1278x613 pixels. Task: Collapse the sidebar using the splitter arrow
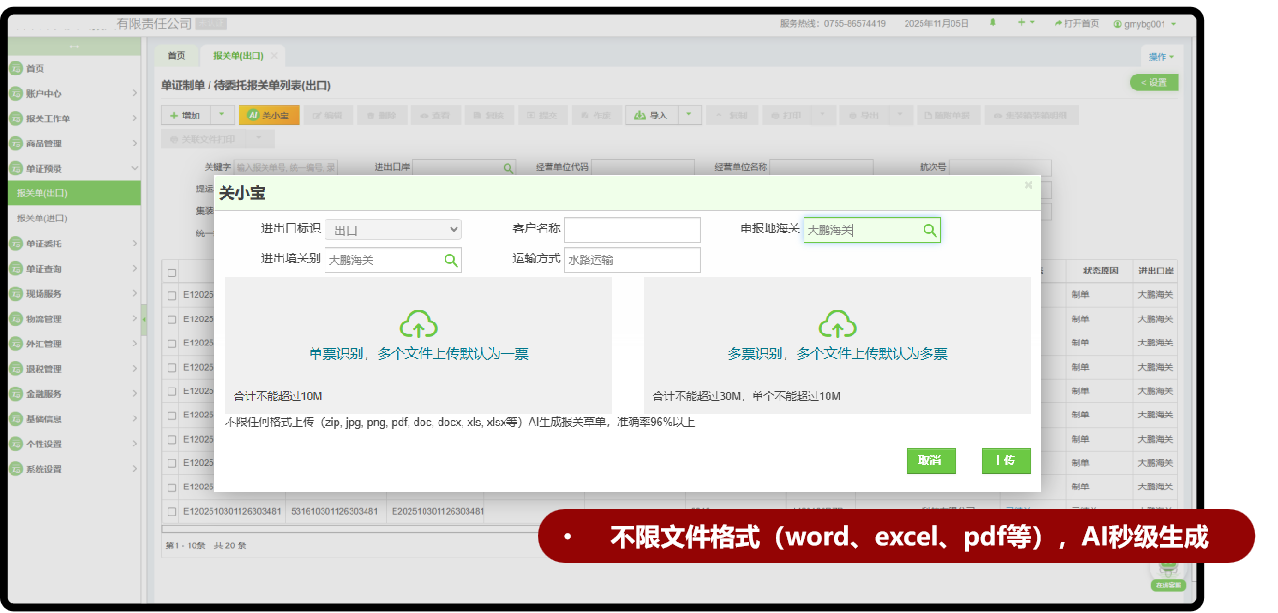point(144,319)
